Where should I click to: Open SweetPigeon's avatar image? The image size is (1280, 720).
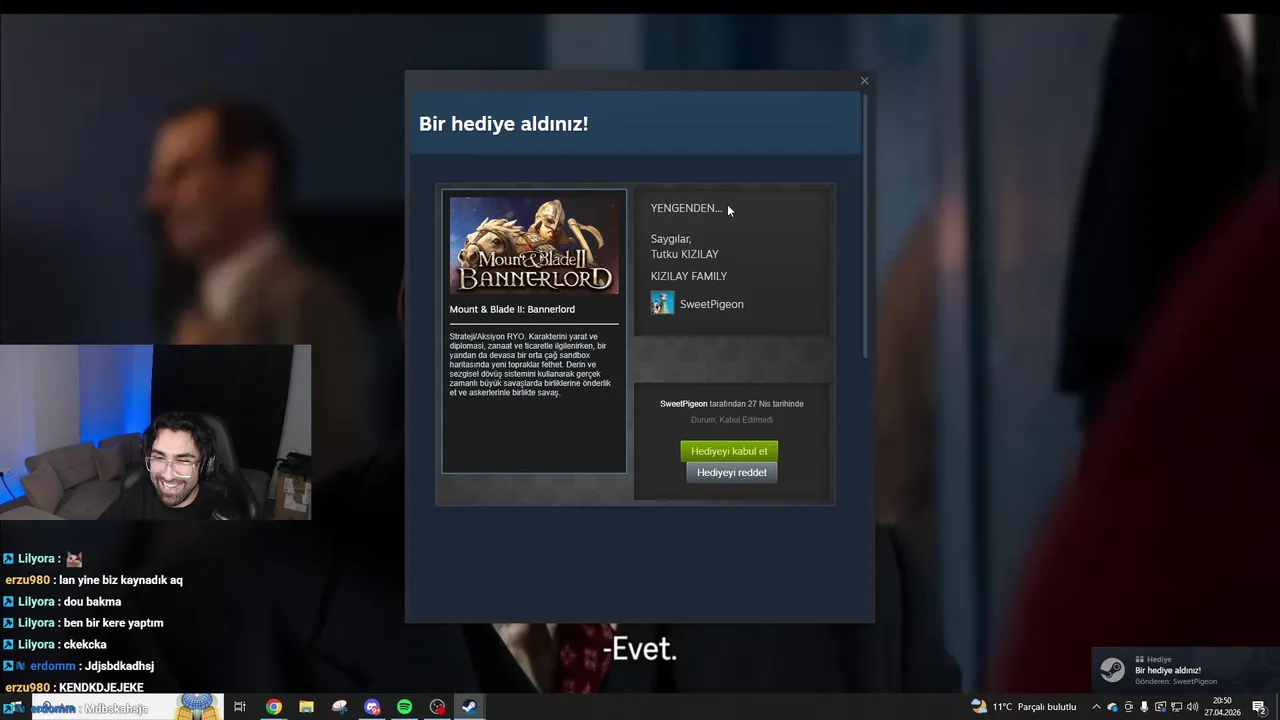coord(662,303)
